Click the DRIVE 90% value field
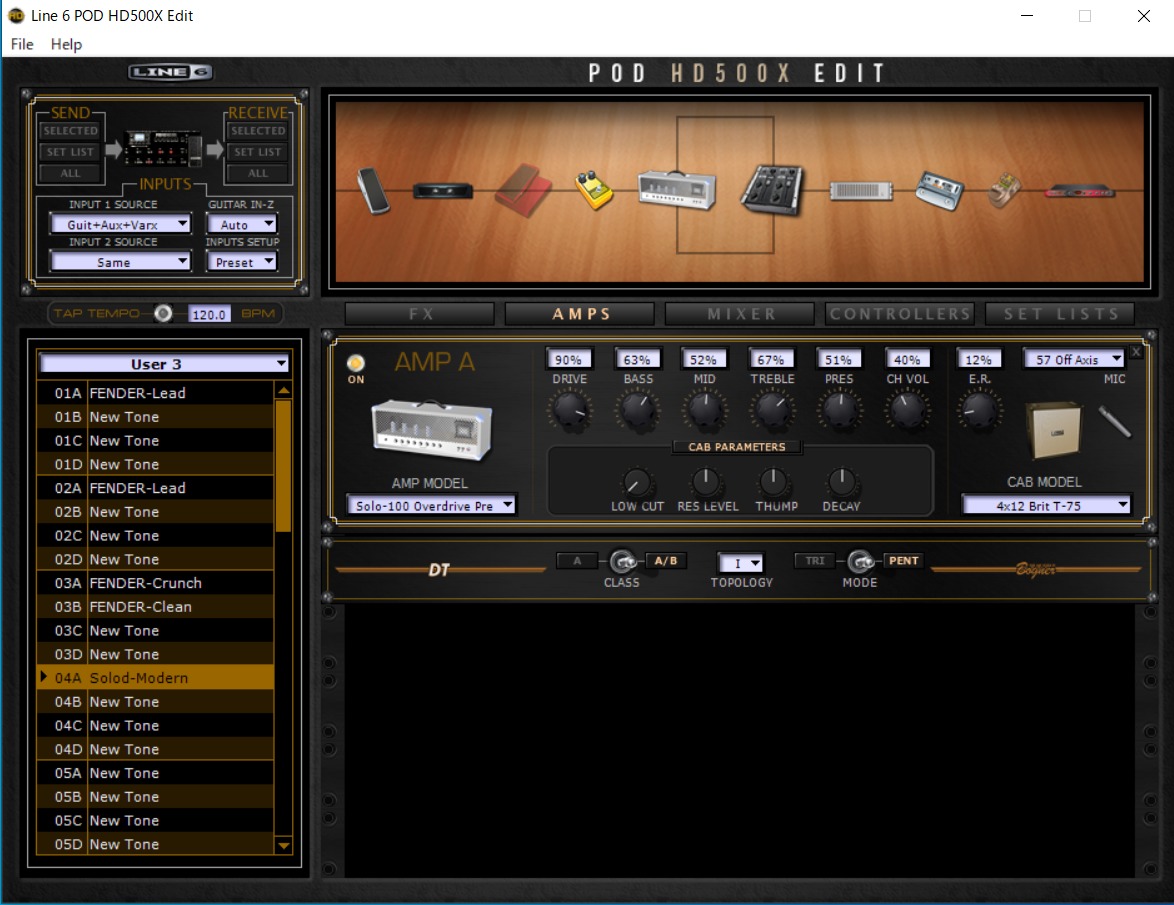The width and height of the screenshot is (1174, 905). click(568, 359)
